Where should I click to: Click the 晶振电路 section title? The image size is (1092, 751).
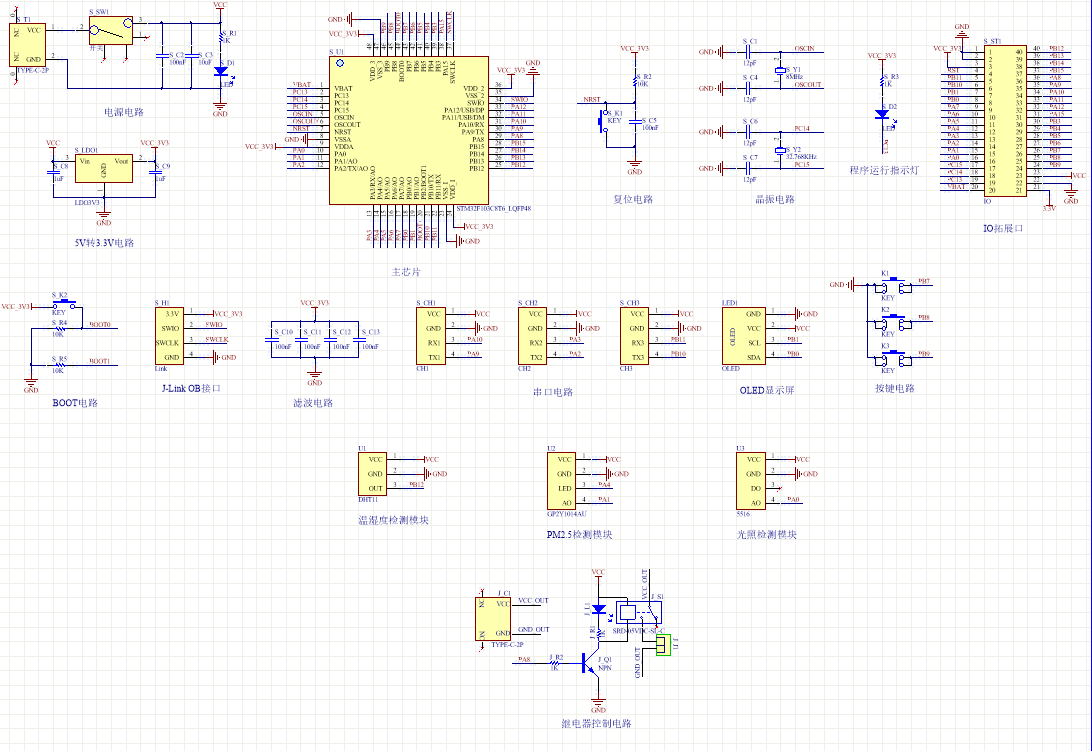[775, 199]
